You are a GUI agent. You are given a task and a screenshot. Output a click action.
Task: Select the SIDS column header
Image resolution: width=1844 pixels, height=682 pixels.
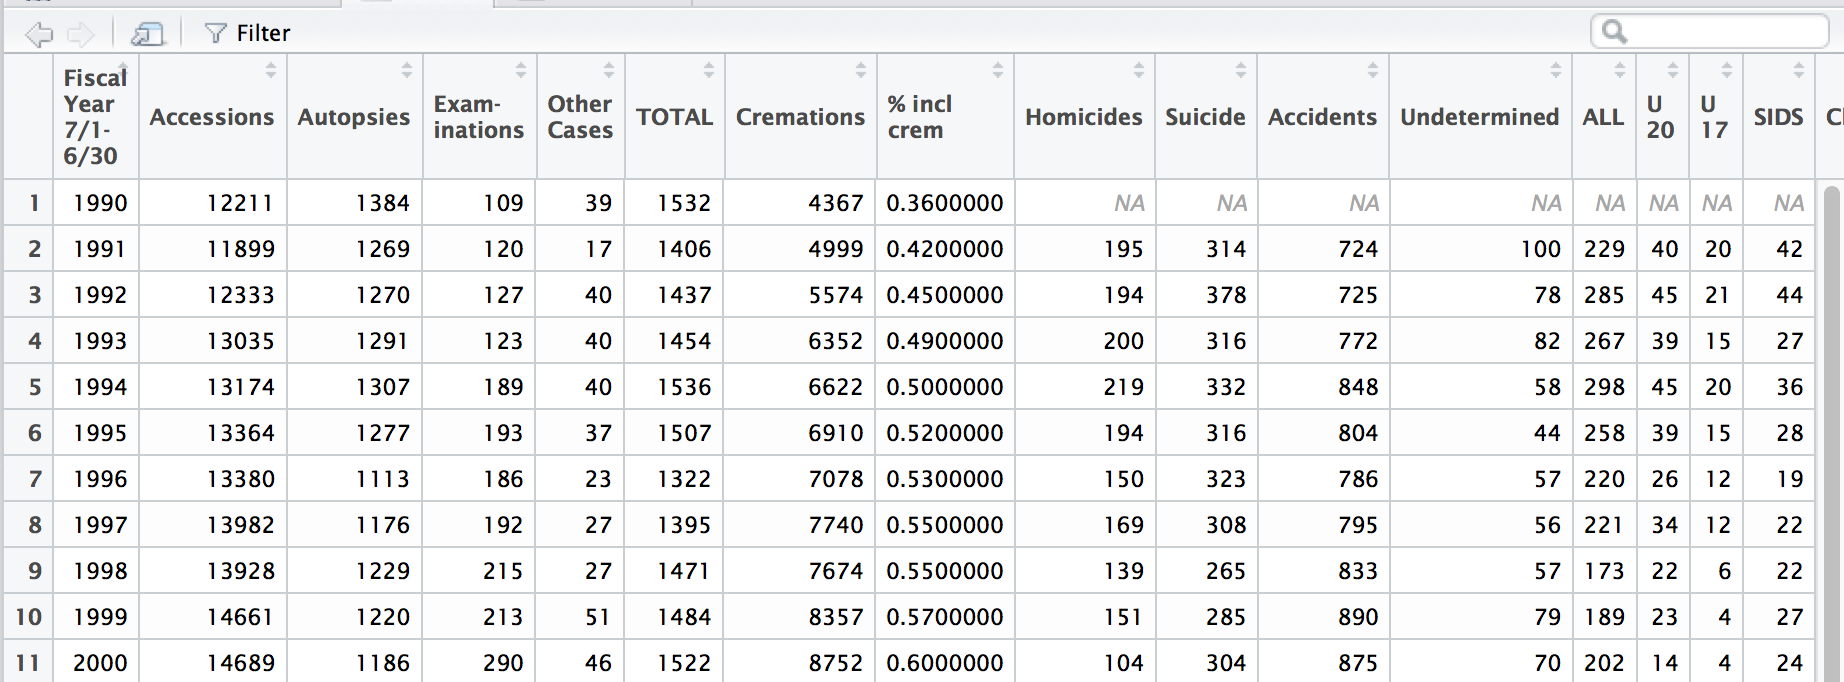tap(1778, 117)
